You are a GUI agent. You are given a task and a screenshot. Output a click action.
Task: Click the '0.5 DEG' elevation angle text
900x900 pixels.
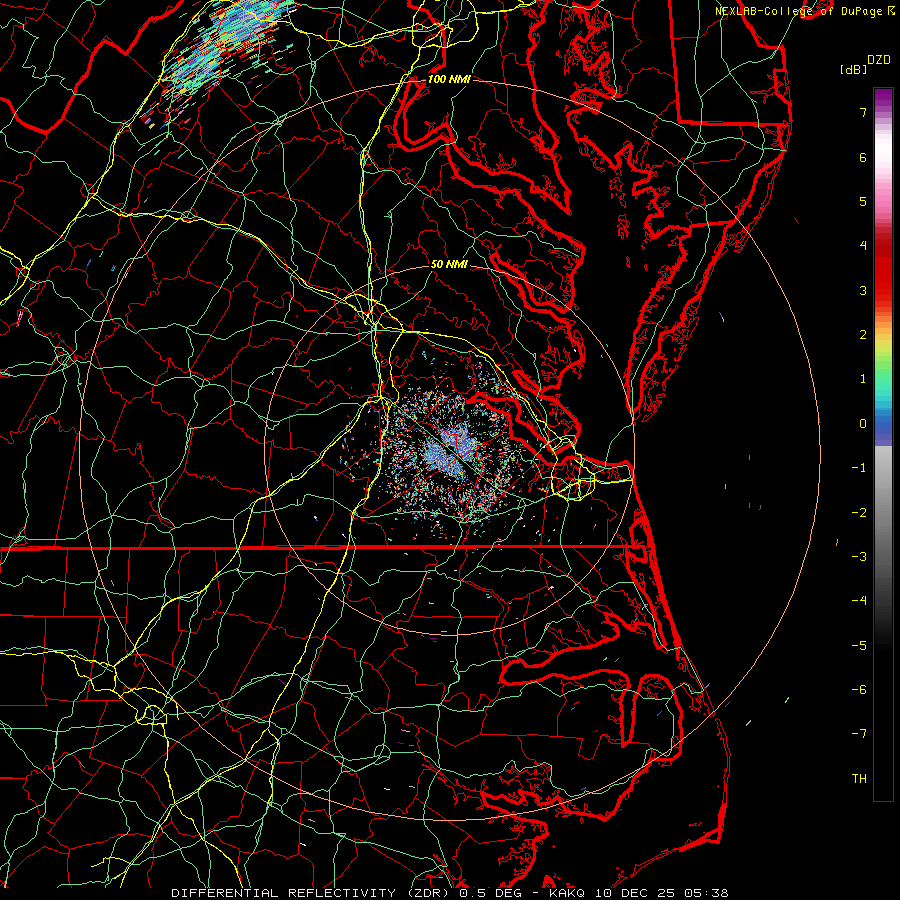(490, 893)
